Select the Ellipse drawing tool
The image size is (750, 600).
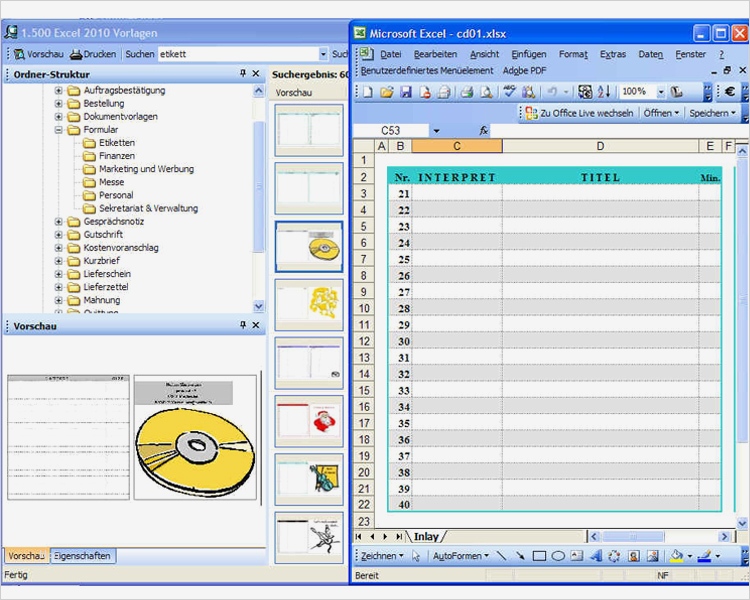click(x=558, y=556)
